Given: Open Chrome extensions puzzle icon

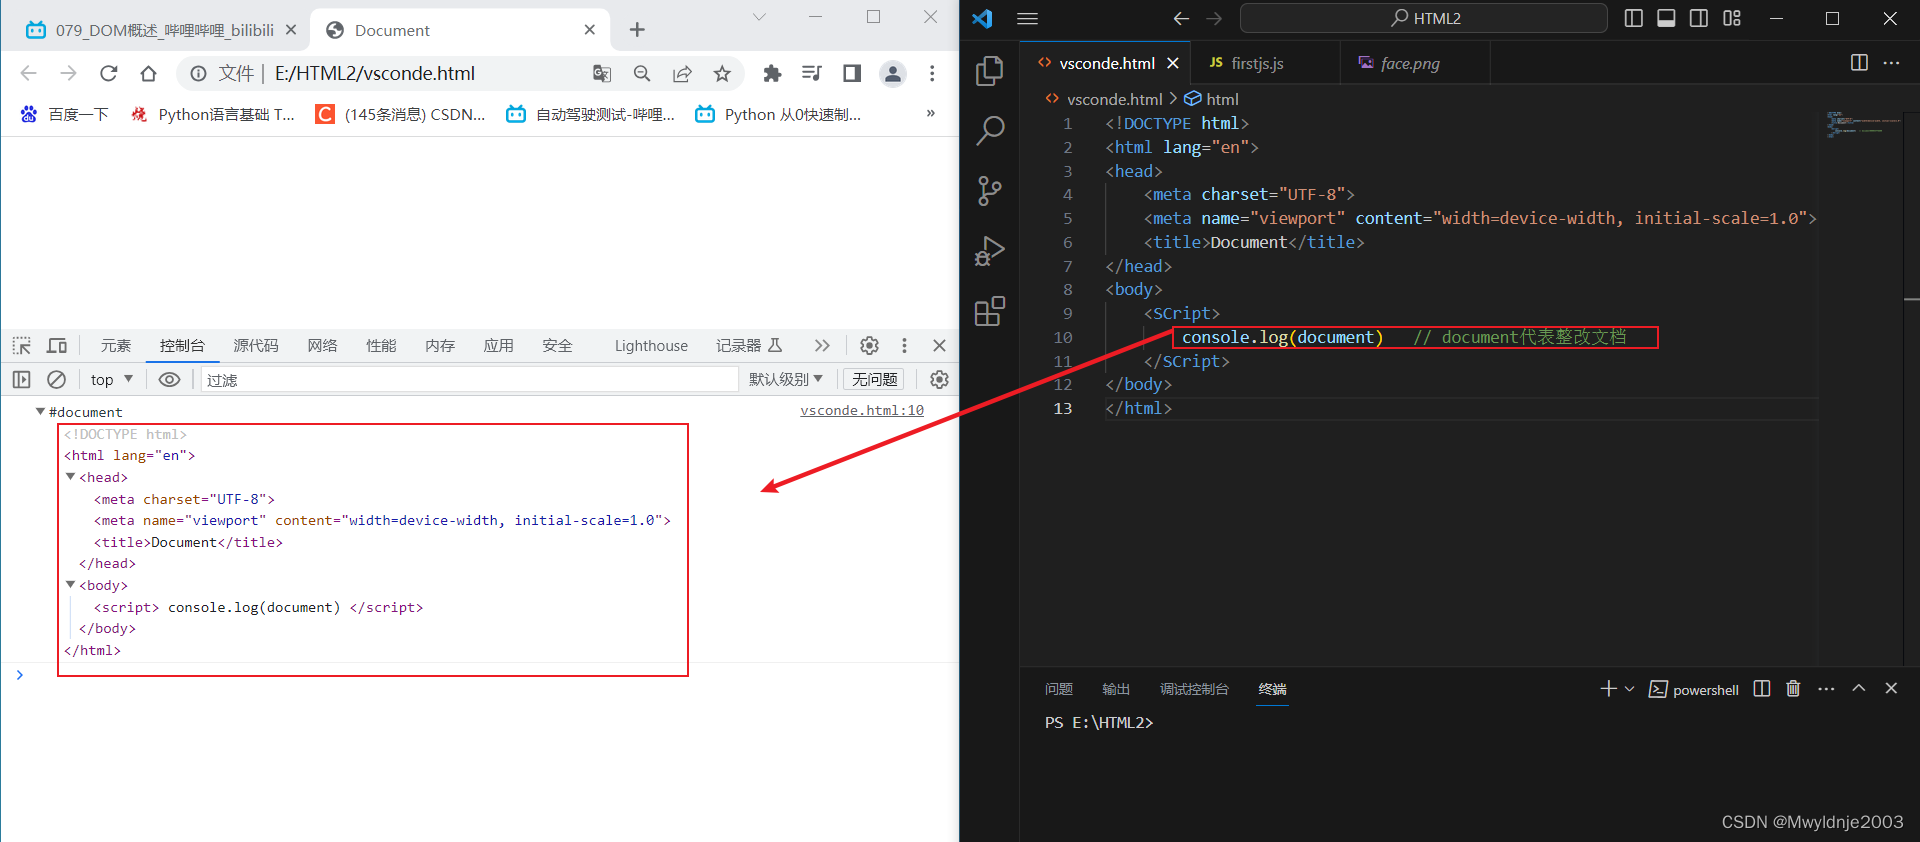Looking at the screenshot, I should (772, 73).
